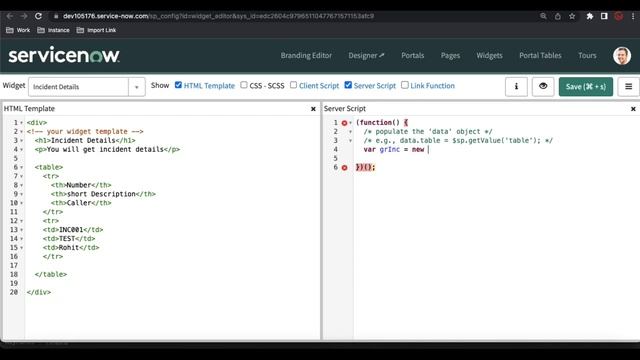Open browser zoom magnifier icon
Image resolution: width=640 pixels, height=360 pixels.
pyautogui.click(x=543, y=16)
